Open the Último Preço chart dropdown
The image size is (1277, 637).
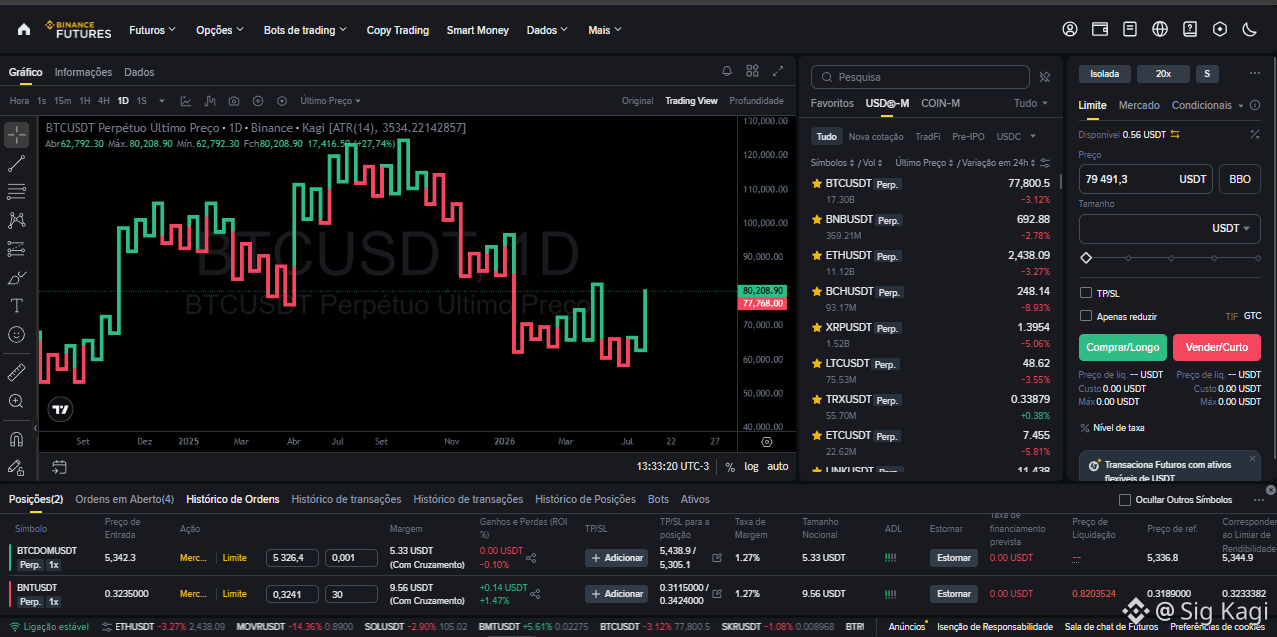[x=331, y=101]
